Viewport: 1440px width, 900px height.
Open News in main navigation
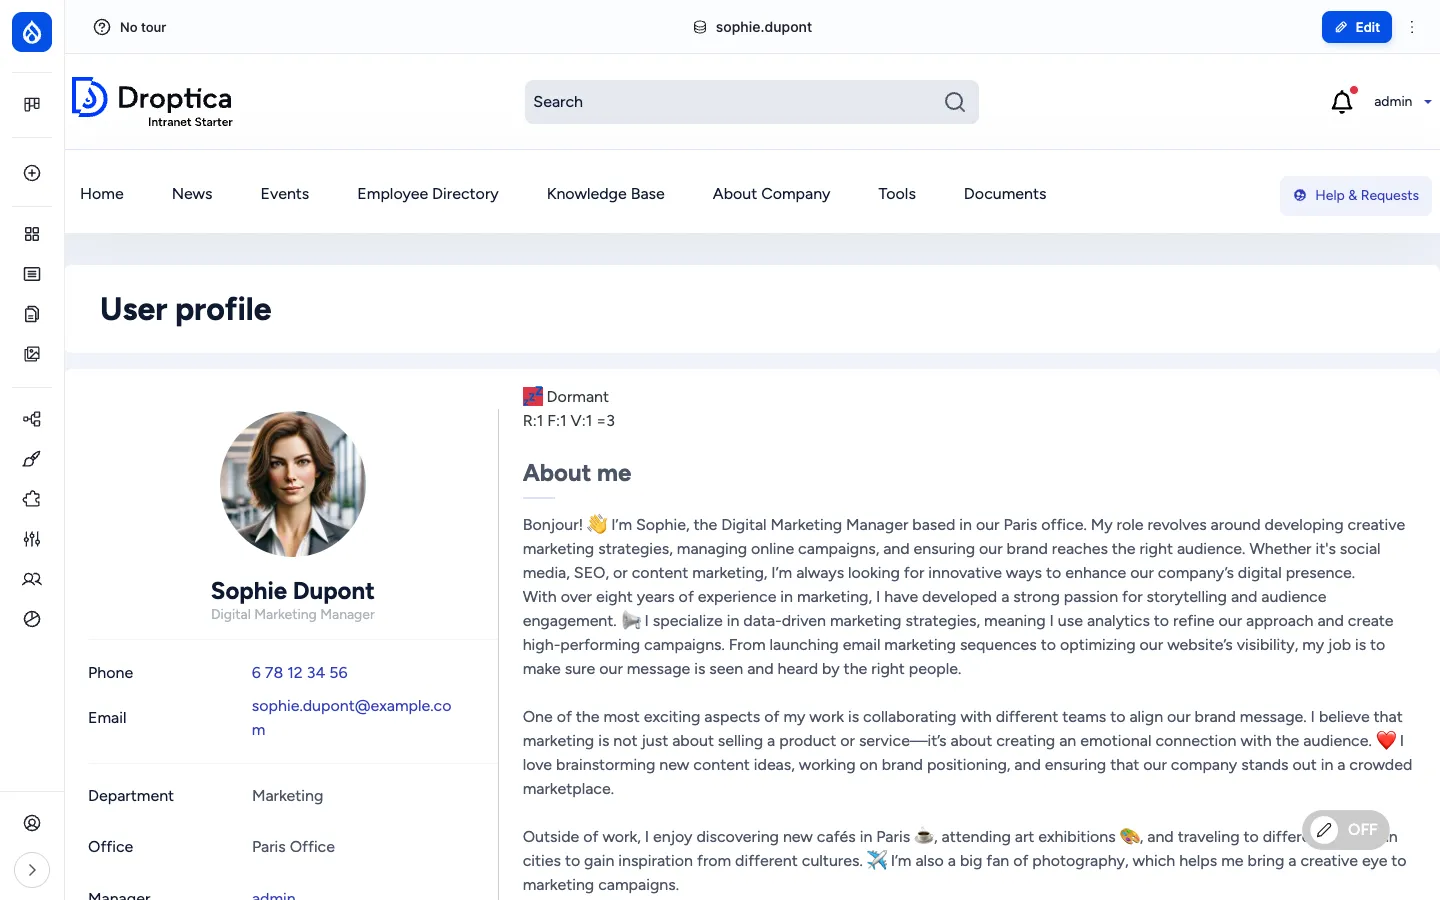pos(192,194)
